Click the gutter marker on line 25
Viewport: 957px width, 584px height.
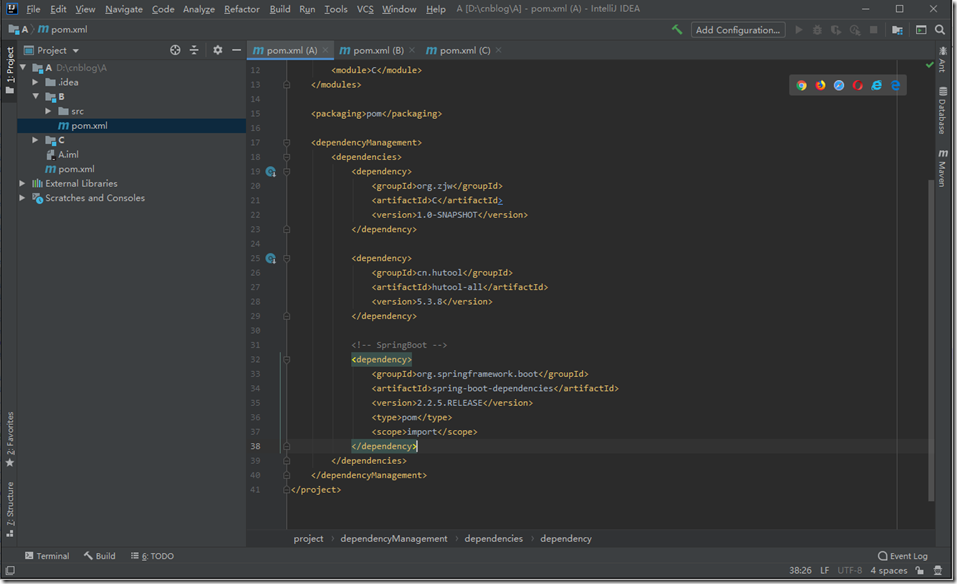tap(271, 259)
